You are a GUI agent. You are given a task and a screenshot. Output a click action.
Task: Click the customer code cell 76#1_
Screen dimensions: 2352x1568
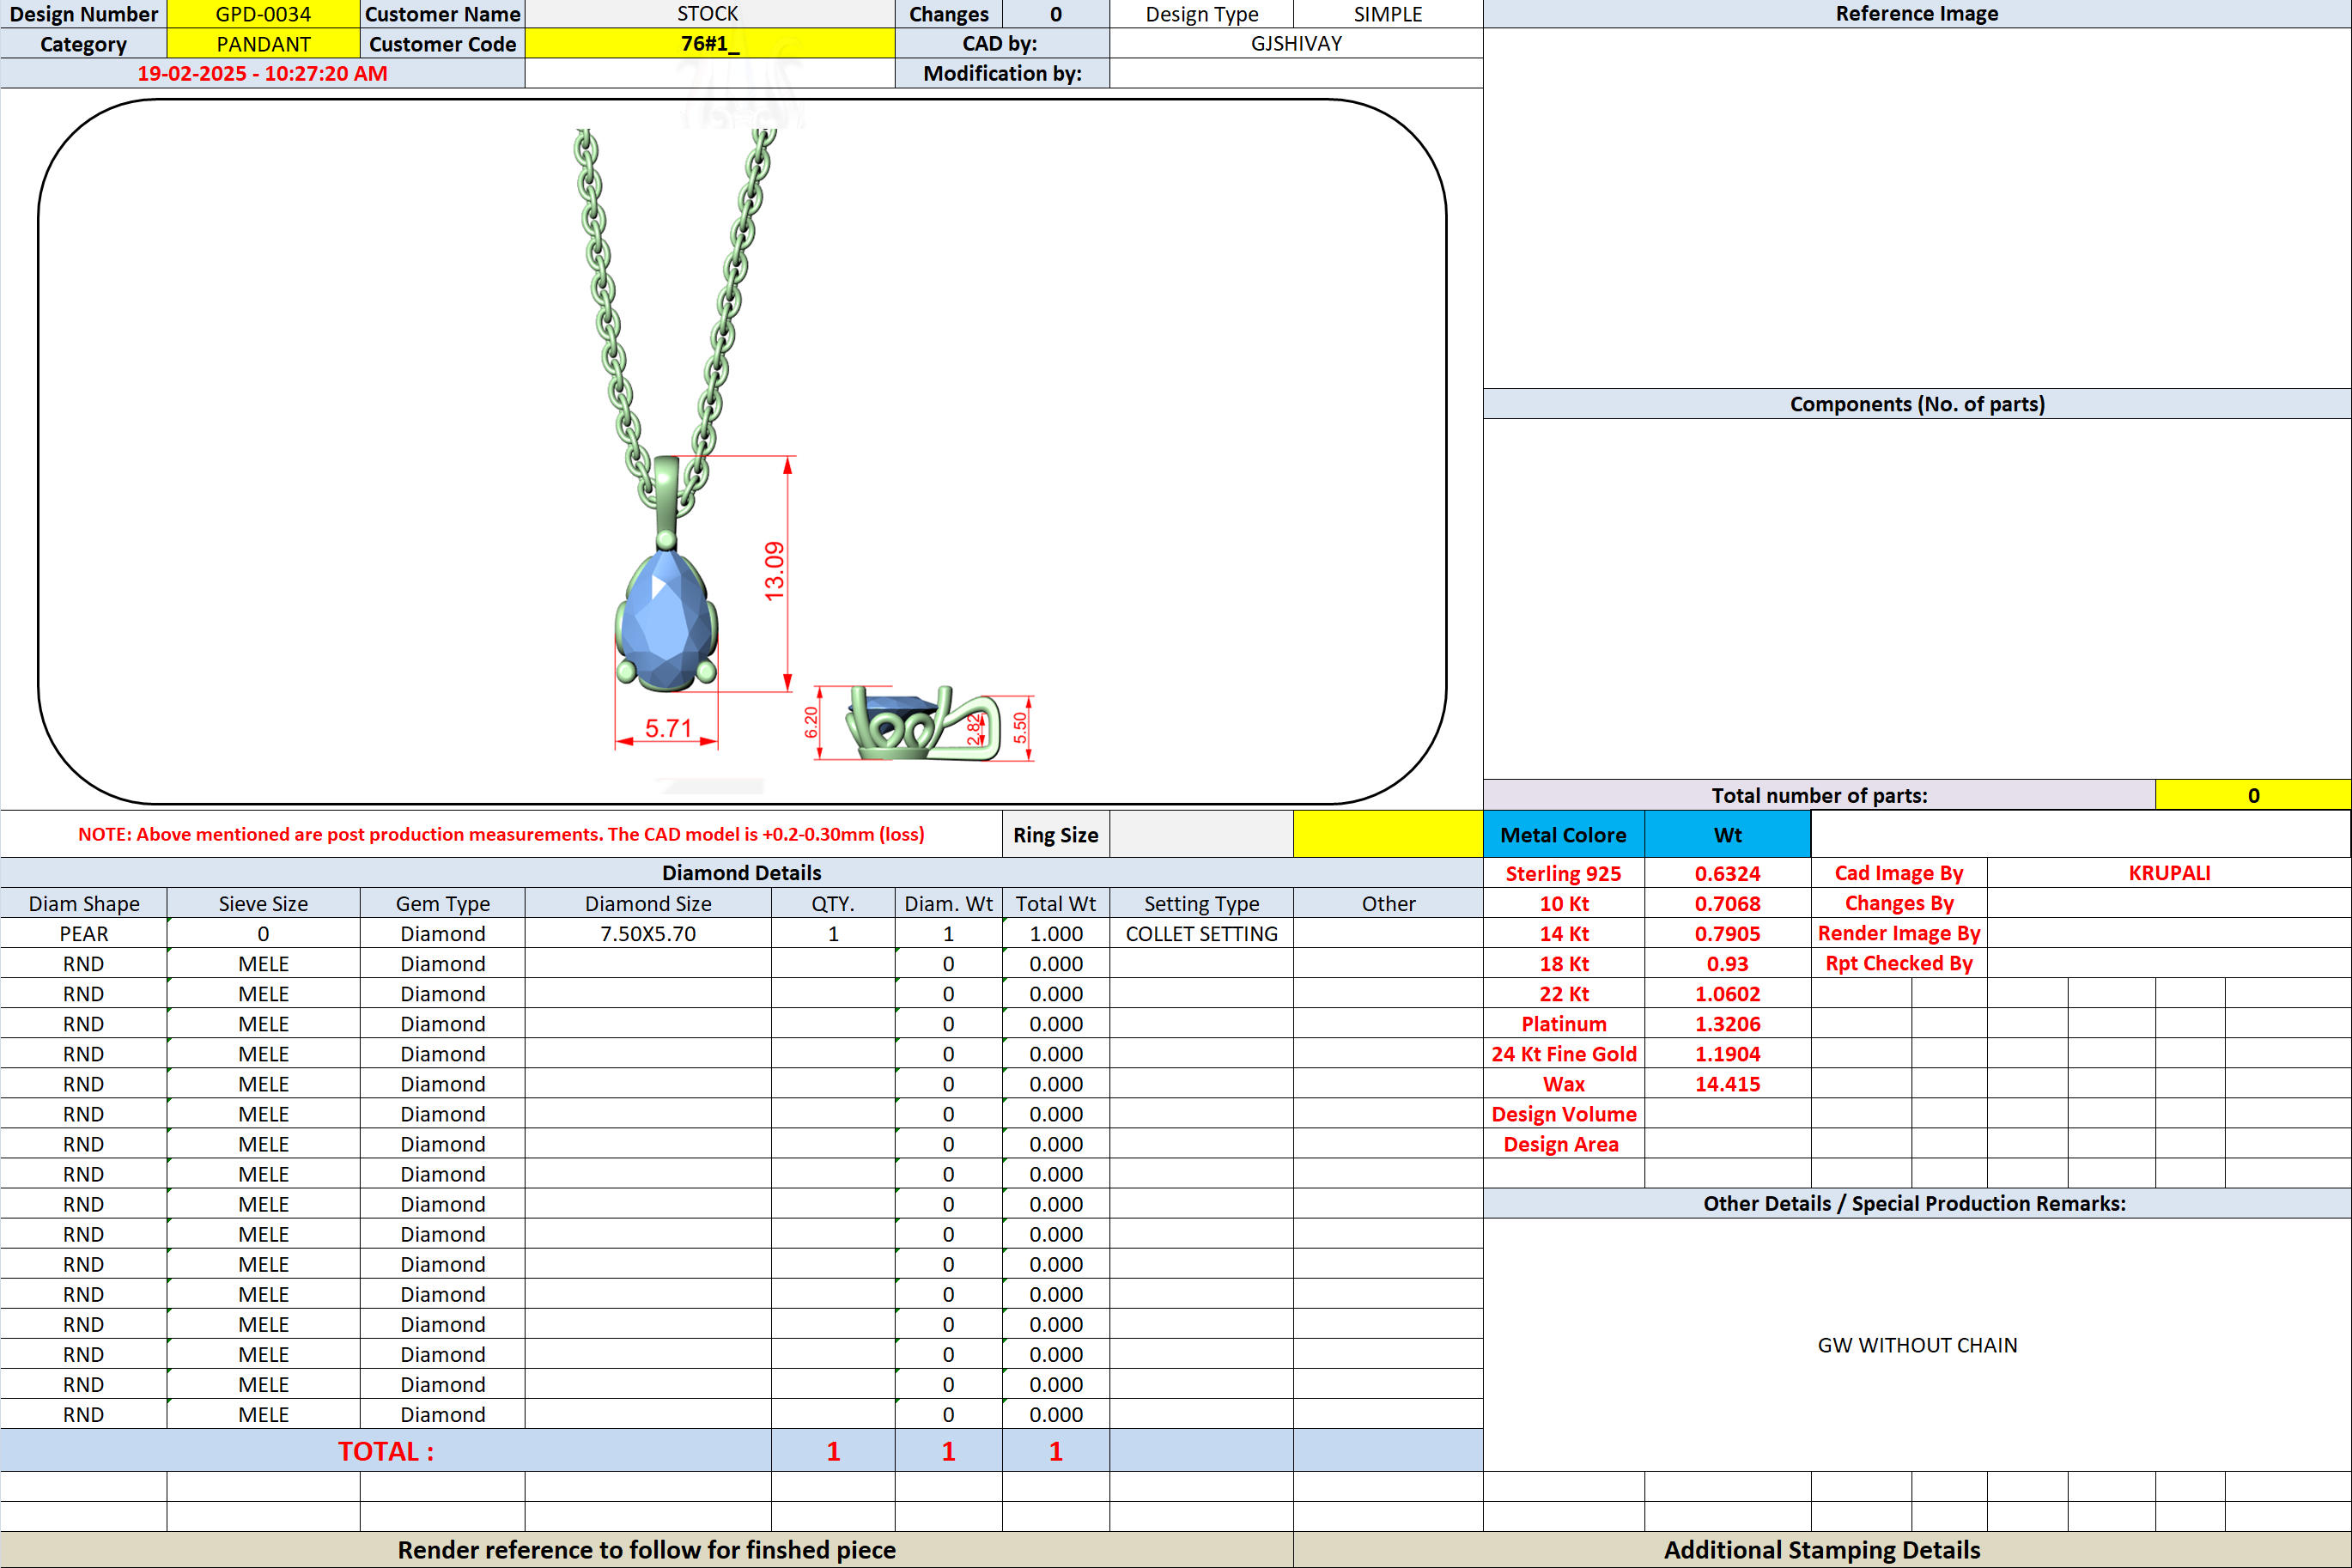tap(709, 44)
